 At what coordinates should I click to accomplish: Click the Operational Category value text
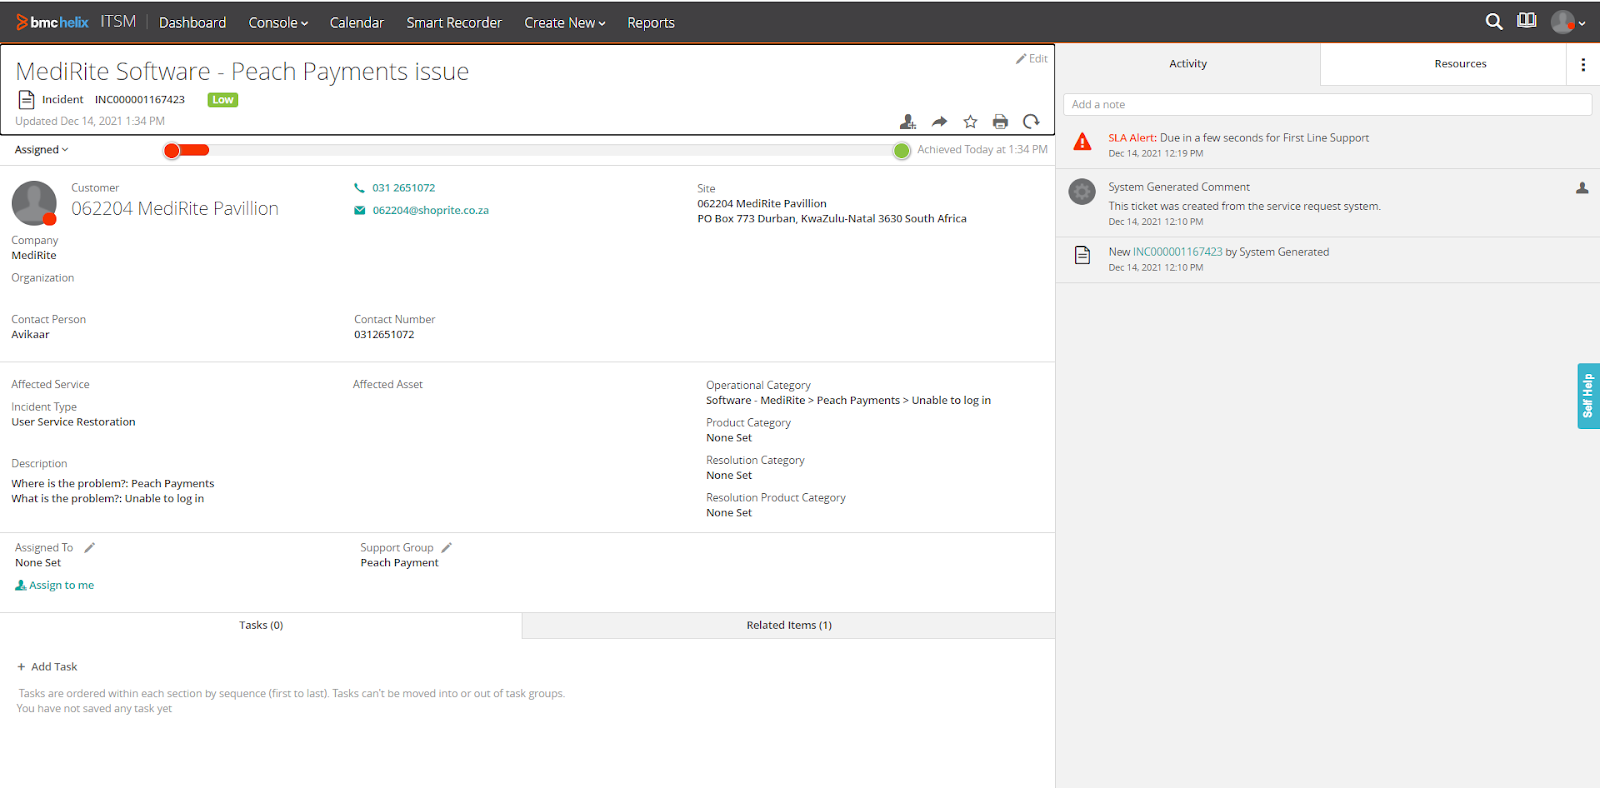point(848,400)
